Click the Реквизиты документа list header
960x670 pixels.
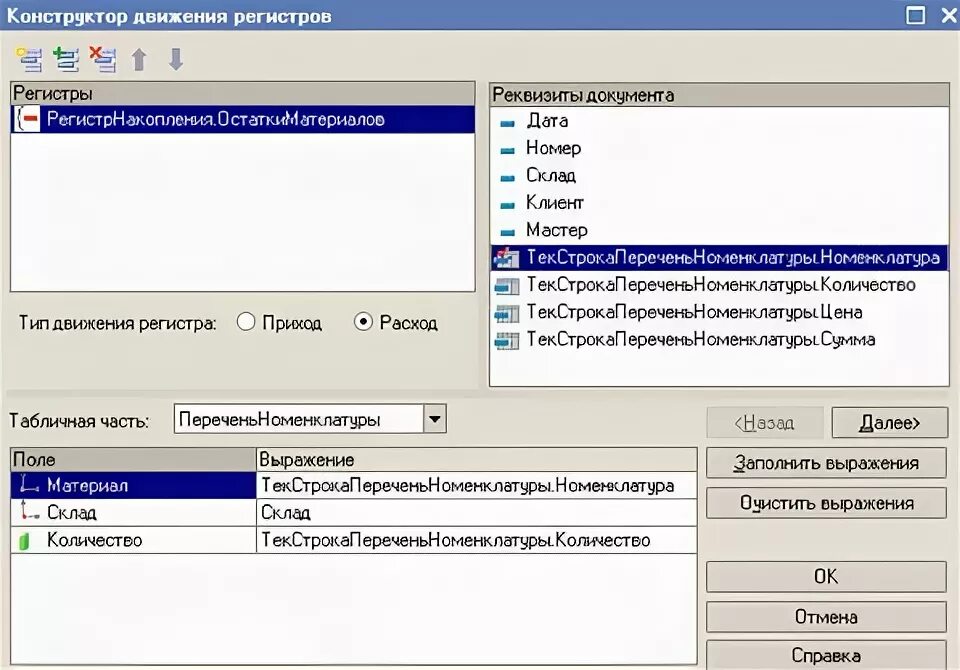tap(719, 96)
